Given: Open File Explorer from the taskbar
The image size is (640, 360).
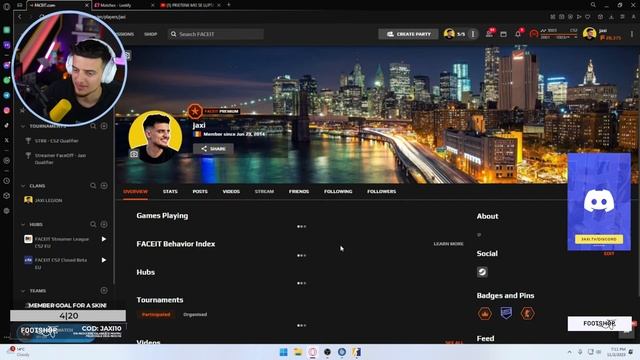Looking at the screenshot, I should coord(298,352).
